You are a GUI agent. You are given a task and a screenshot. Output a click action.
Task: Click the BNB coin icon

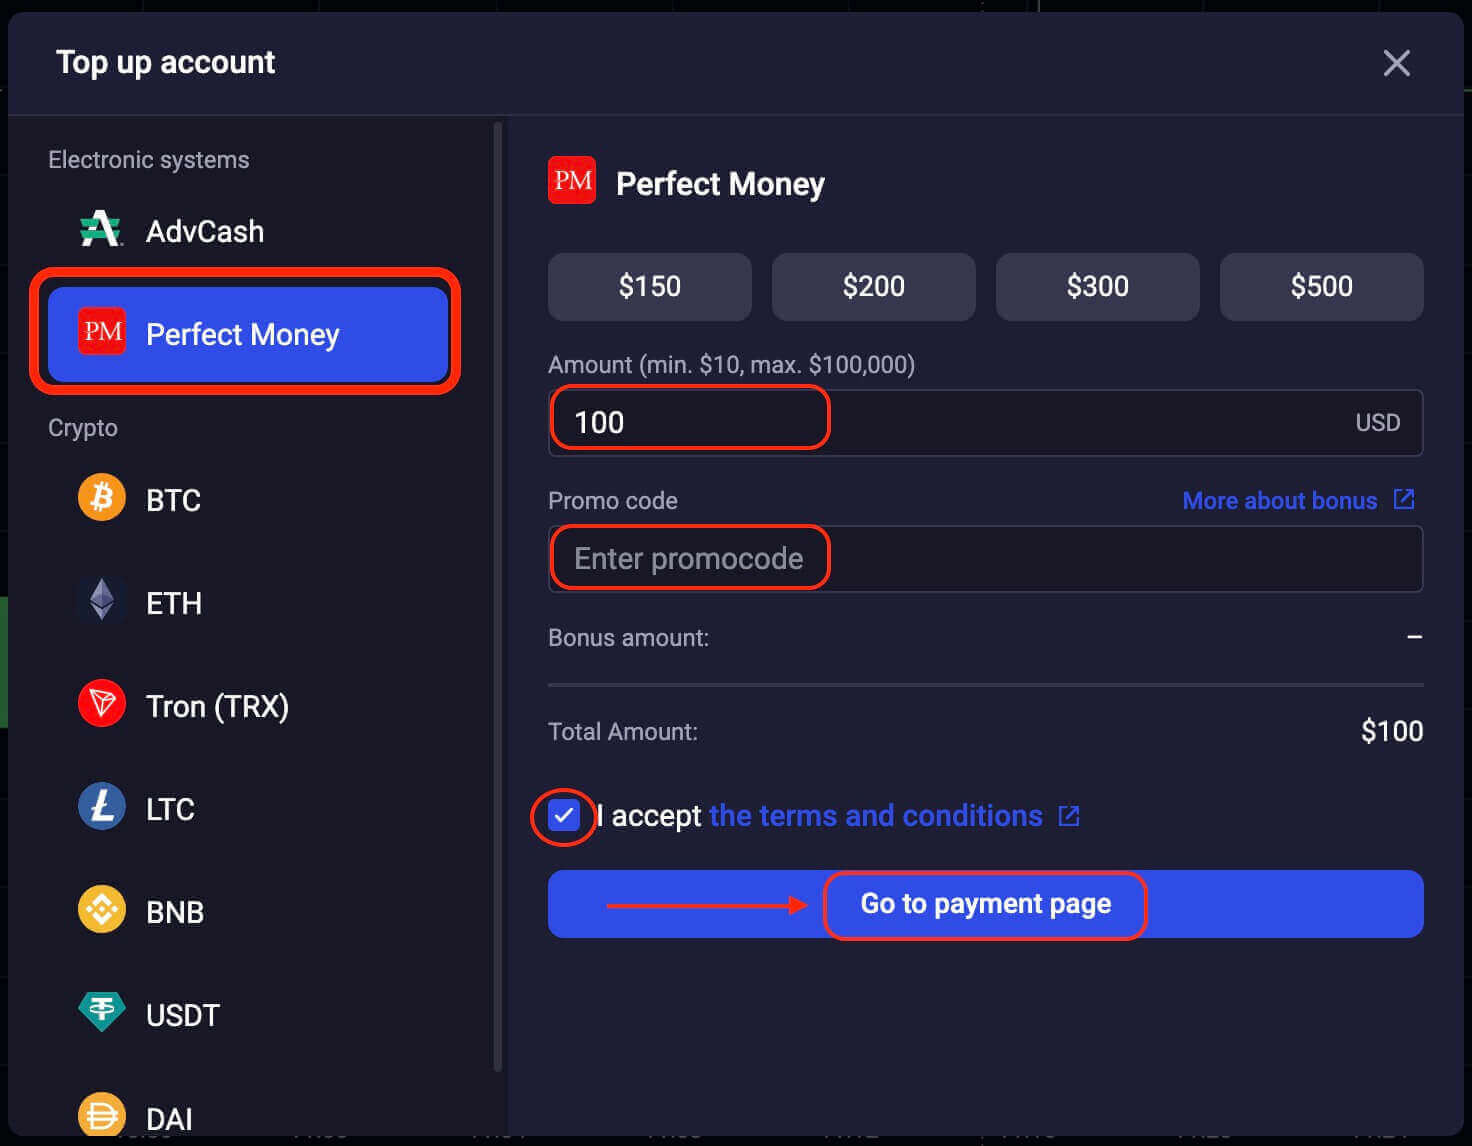[101, 909]
